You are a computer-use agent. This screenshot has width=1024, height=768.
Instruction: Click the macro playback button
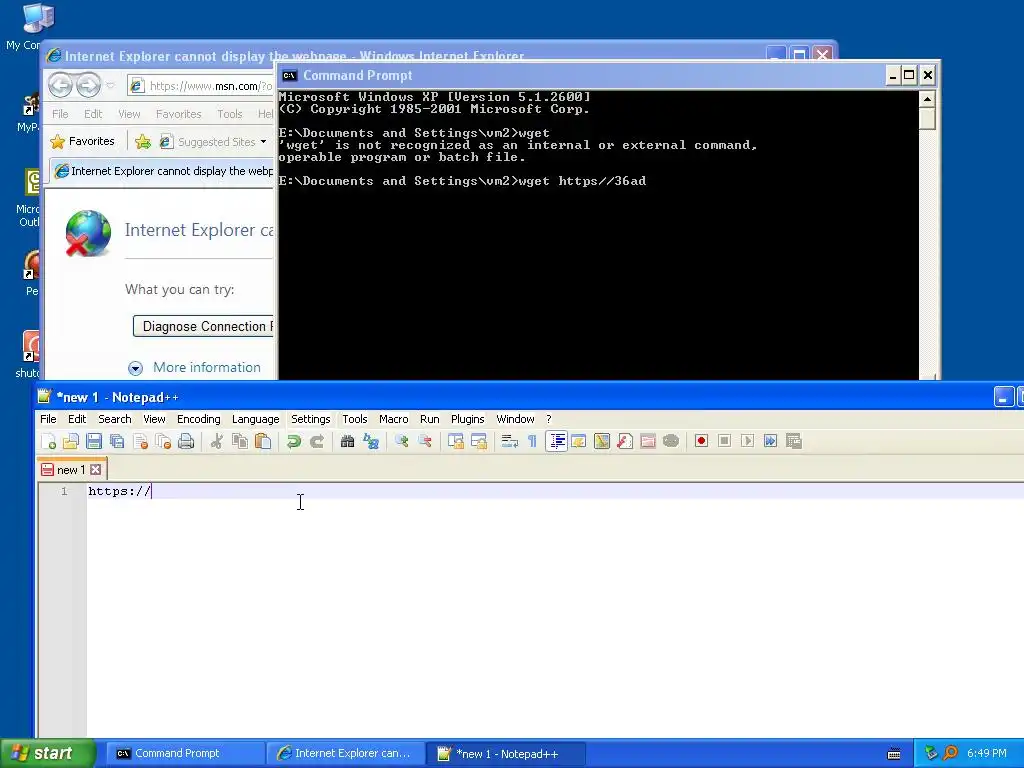[x=748, y=441]
